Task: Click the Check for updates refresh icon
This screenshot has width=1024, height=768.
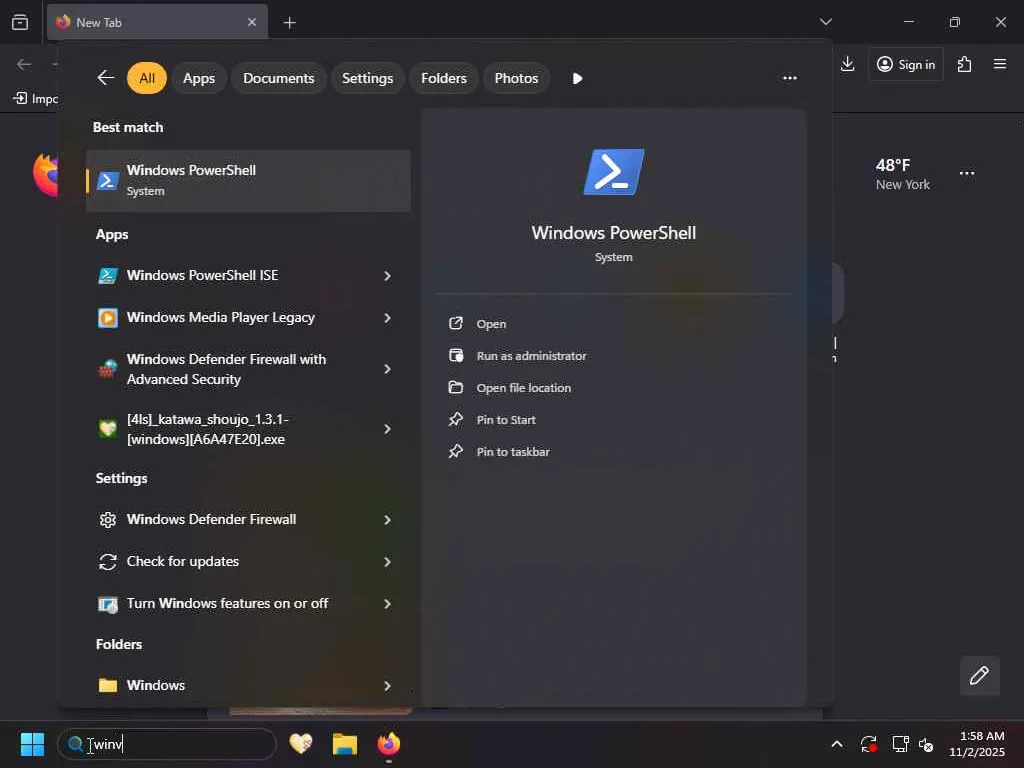Action: point(108,562)
